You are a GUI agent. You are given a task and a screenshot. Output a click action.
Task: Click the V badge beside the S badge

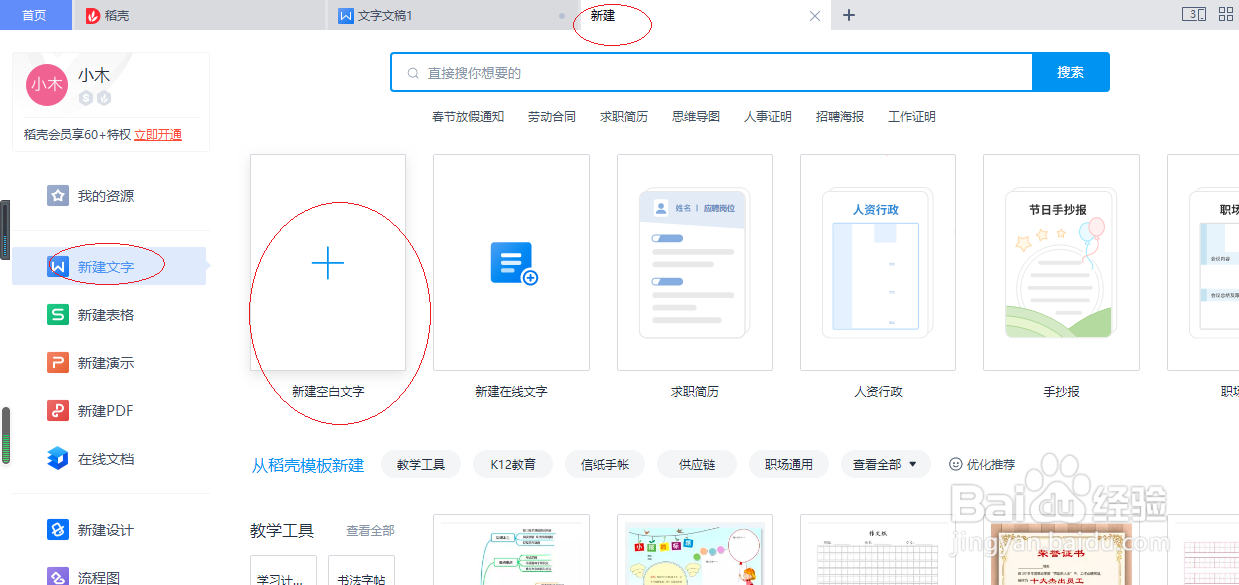[103, 98]
